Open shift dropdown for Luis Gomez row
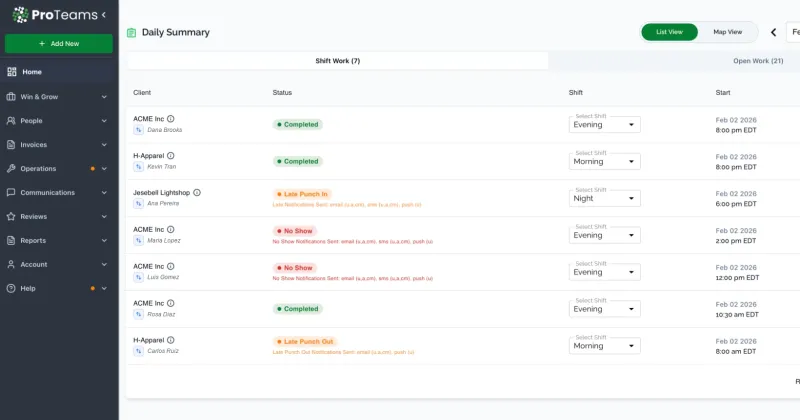Screen dimensions: 800x420 click(605, 272)
